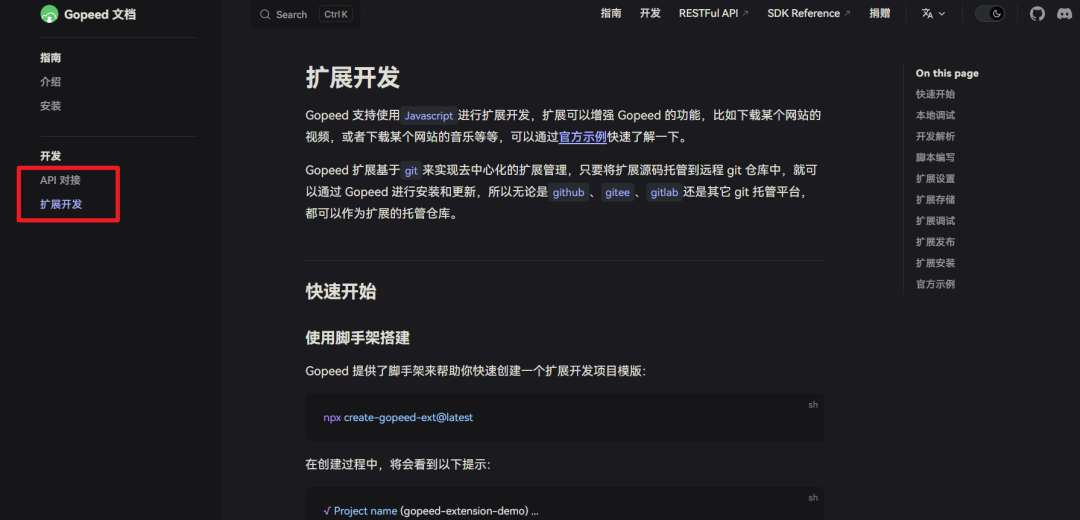Screen dimensions: 1080x520
Task: Jump to 脚本编写 in page outline
Action: pos(935,158)
